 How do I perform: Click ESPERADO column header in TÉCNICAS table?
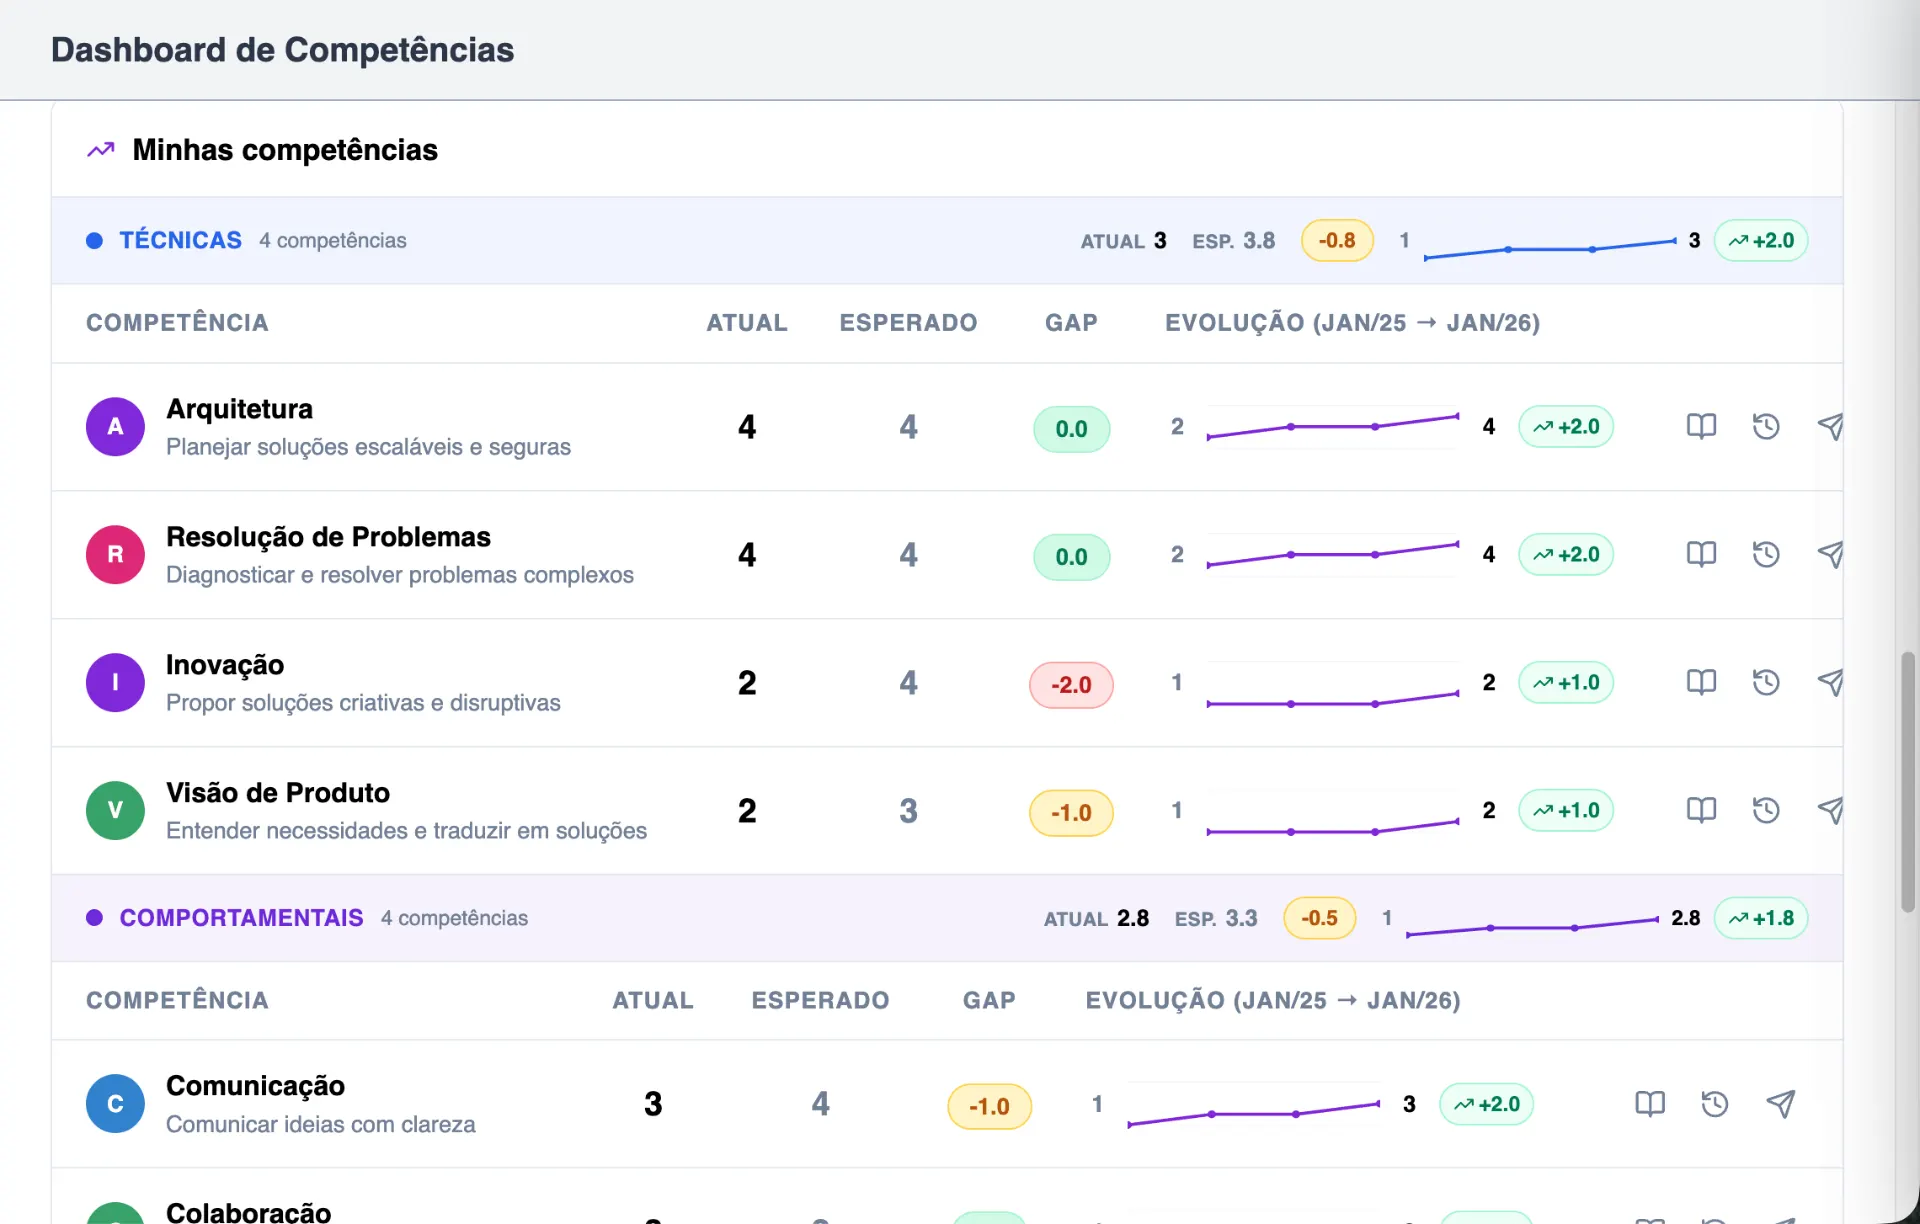(908, 323)
